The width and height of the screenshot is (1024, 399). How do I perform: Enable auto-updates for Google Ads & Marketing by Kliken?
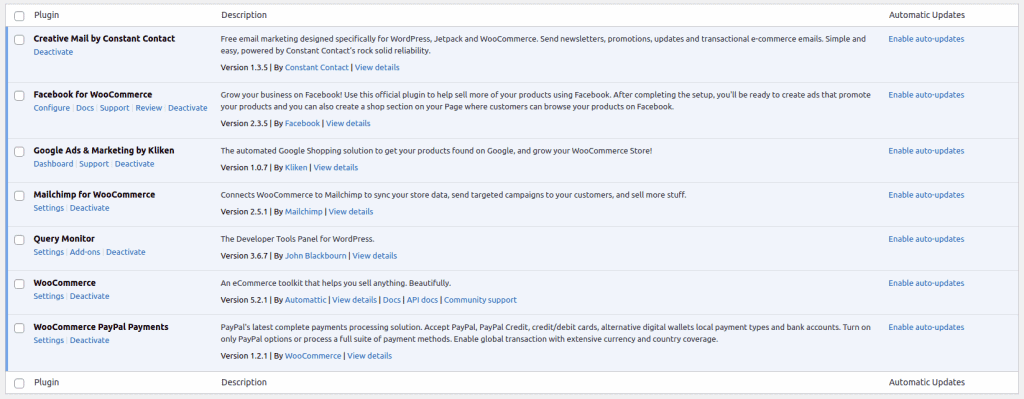click(926, 152)
